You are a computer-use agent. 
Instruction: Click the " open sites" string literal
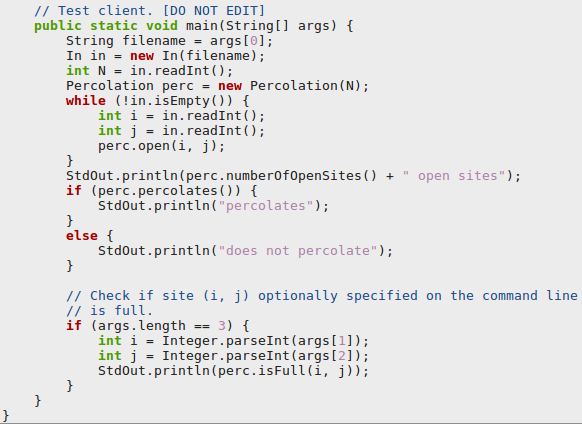(x=454, y=176)
